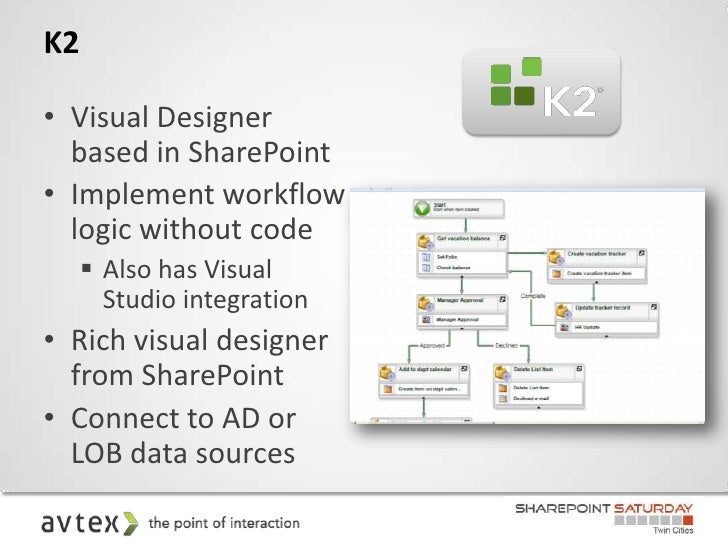Image resolution: width=728 pixels, height=546 pixels.
Task: Click the Create vacation tracker activity icon
Action: 556,257
